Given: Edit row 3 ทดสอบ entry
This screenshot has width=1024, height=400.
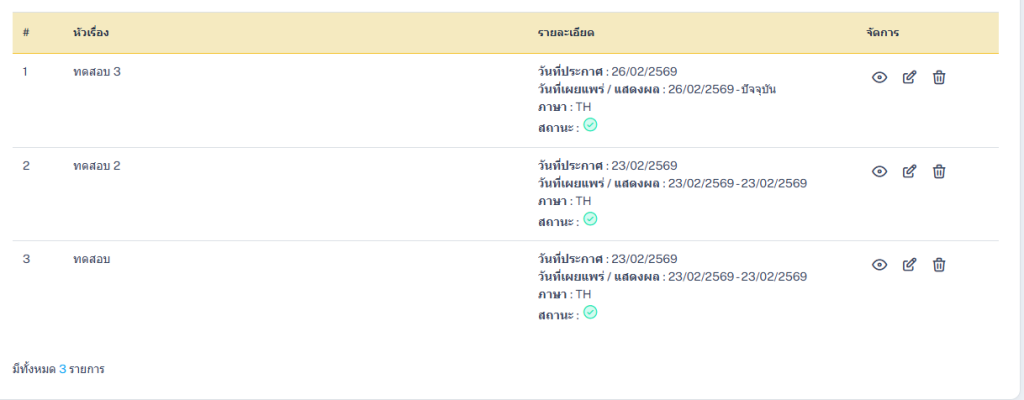Looking at the screenshot, I should pos(909,265).
